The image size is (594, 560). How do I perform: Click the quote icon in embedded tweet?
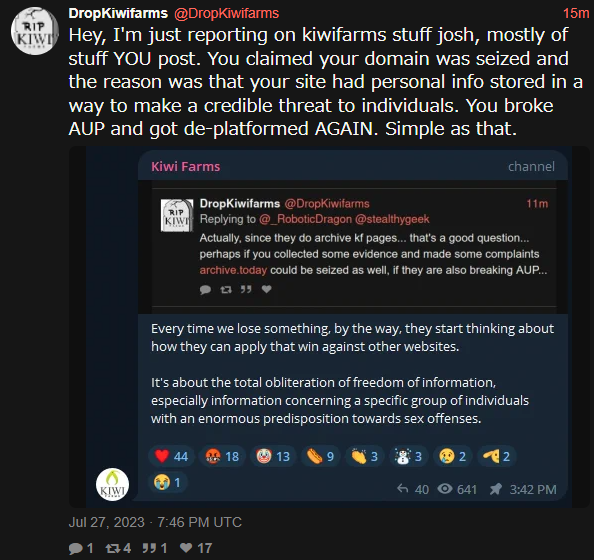[x=246, y=290]
